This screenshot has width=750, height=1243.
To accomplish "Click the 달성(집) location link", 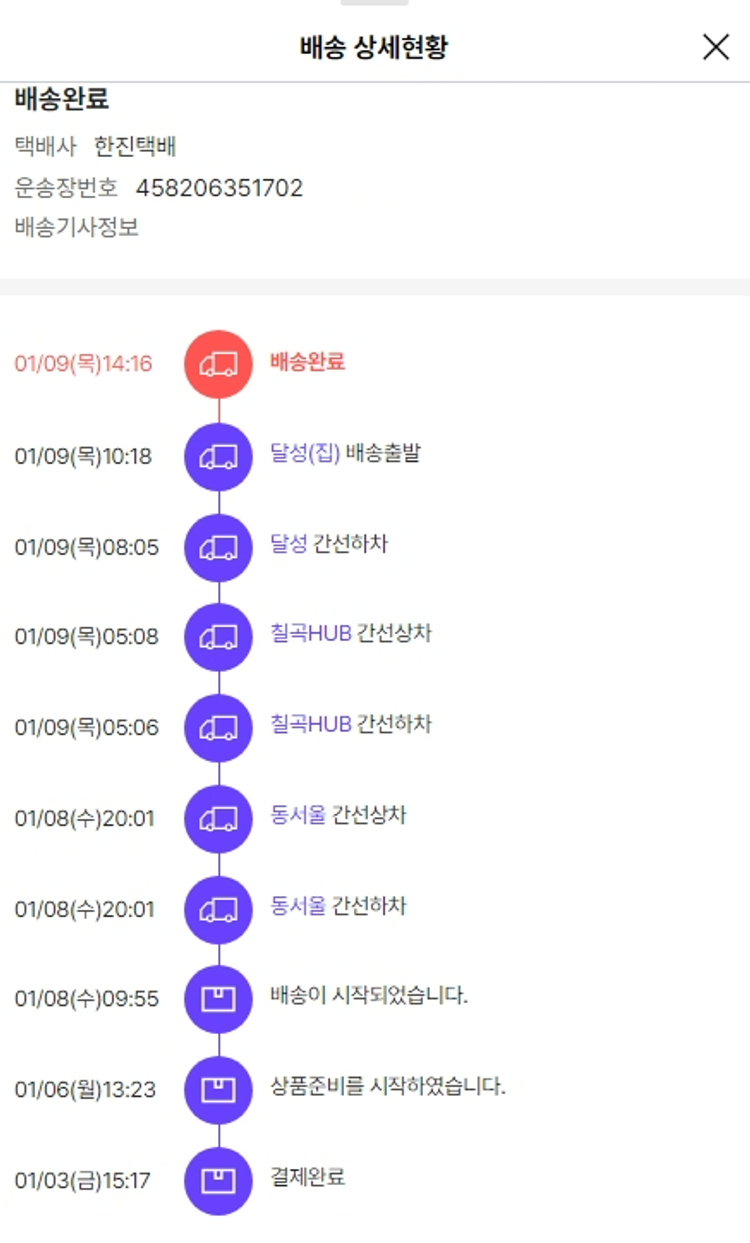I will pos(305,453).
